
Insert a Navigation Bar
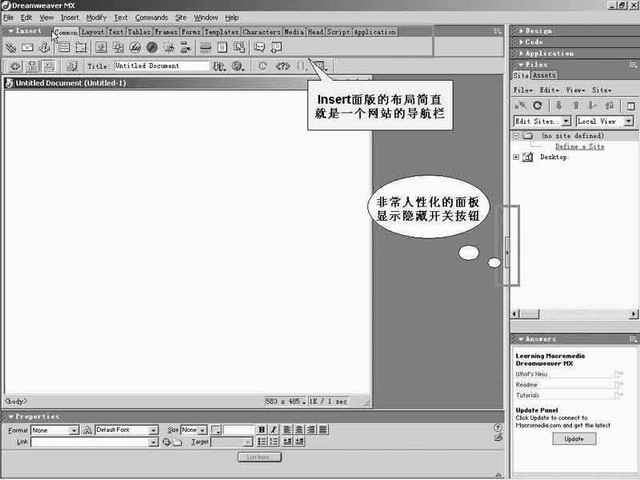click(185, 48)
